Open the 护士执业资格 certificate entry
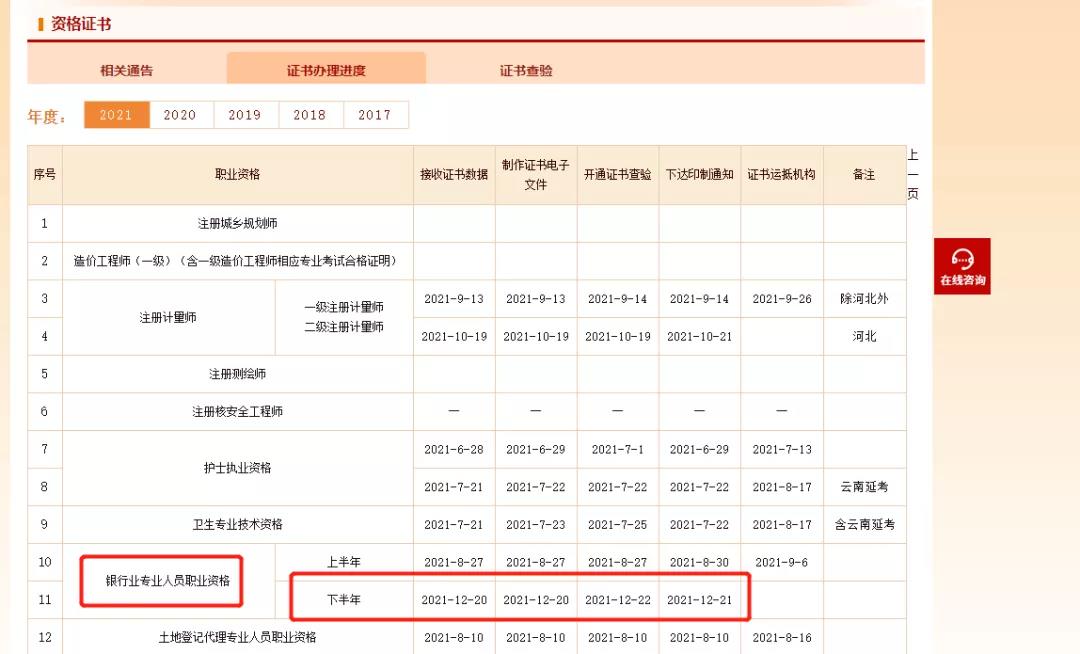The image size is (1080, 654). [235, 468]
